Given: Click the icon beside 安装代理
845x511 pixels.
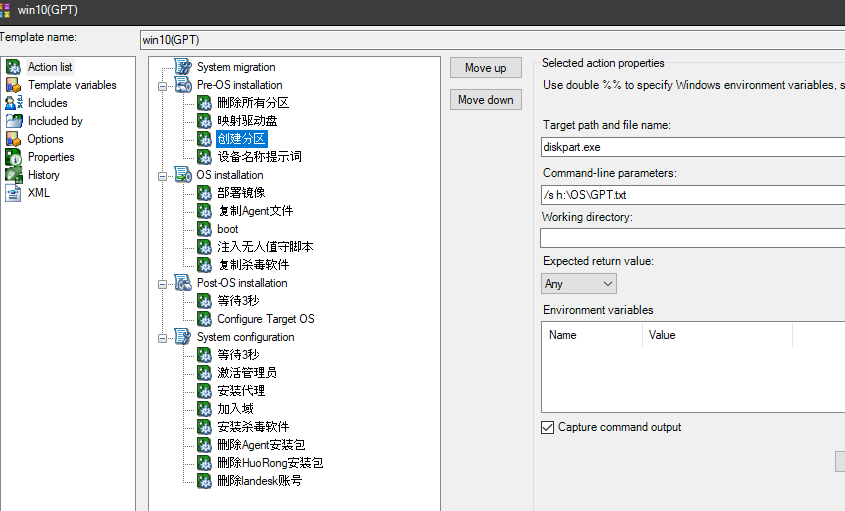Looking at the screenshot, I should (x=204, y=391).
